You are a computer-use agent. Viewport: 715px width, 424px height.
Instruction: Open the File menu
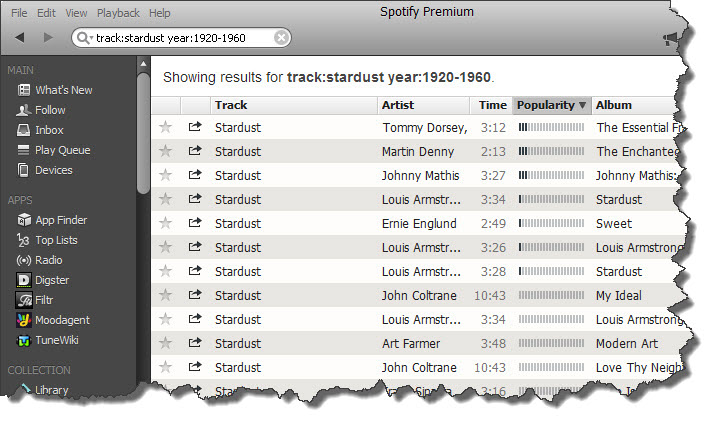click(19, 13)
